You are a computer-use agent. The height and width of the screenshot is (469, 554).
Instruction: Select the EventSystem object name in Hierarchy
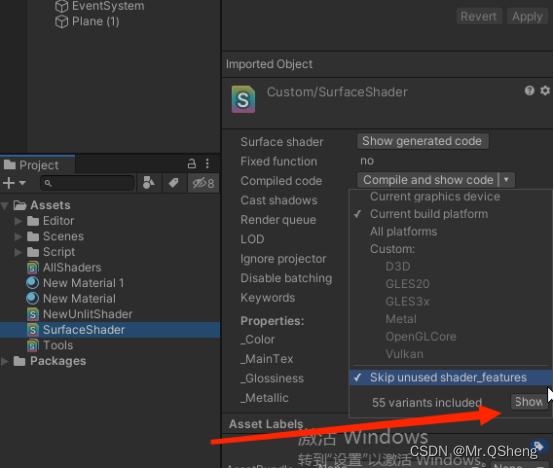[108, 6]
